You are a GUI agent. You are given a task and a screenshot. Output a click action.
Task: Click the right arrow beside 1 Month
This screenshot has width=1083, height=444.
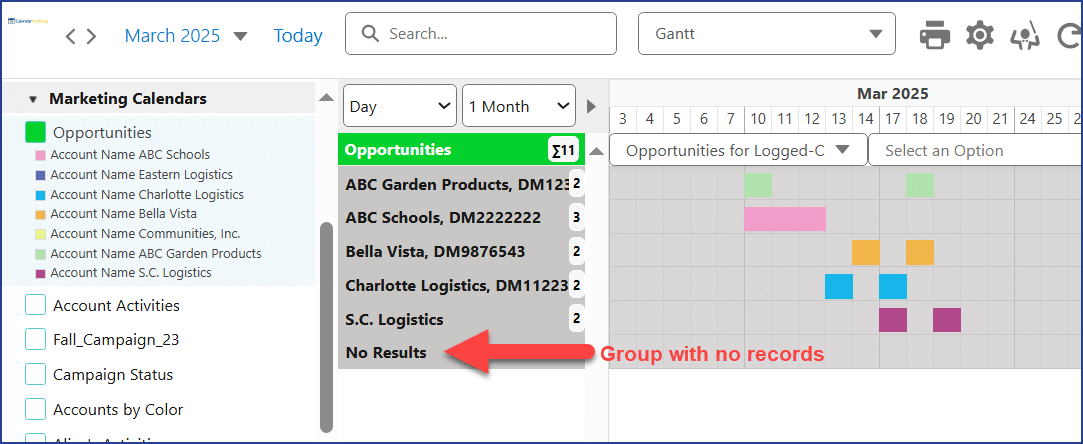(591, 106)
